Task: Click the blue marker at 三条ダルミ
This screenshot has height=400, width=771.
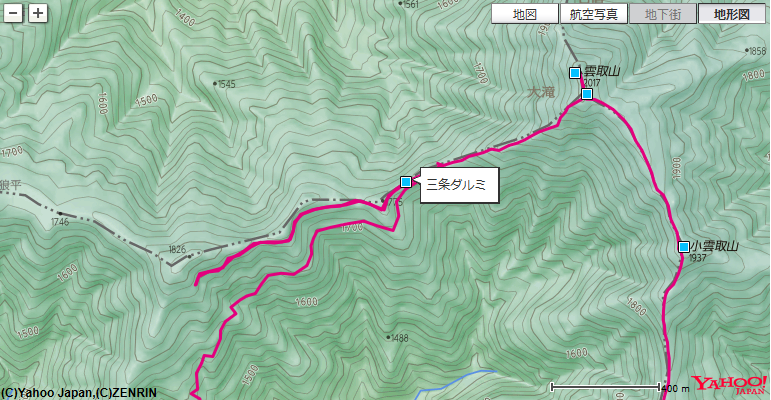Action: pos(406,182)
